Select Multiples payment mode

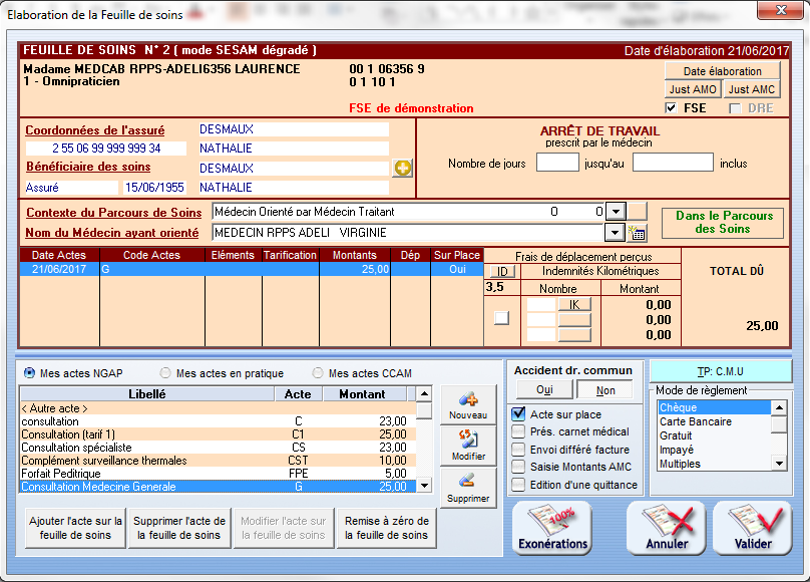(714, 464)
